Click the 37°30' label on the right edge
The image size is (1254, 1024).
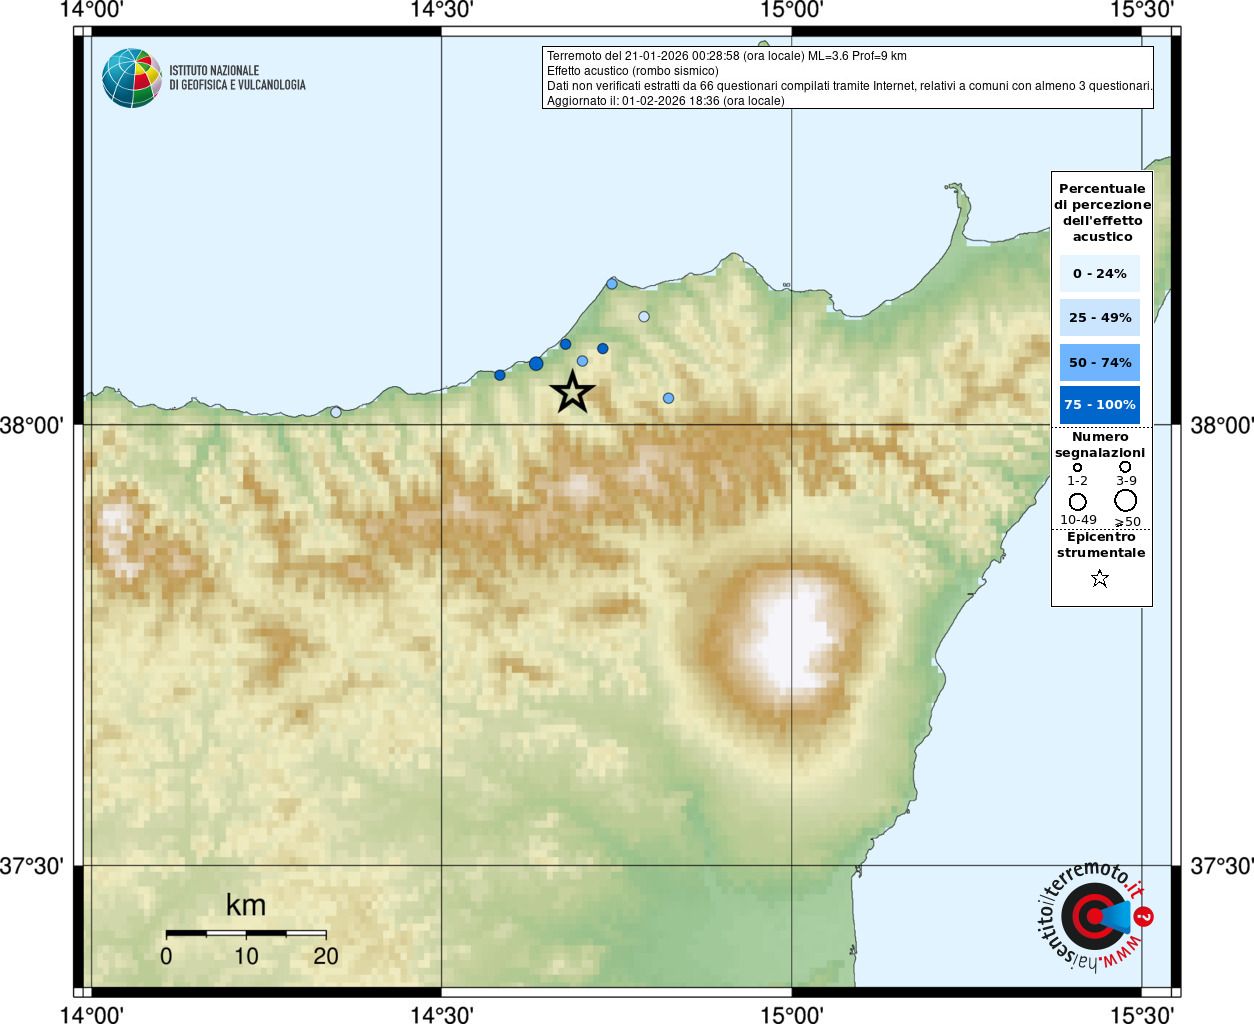(1222, 866)
